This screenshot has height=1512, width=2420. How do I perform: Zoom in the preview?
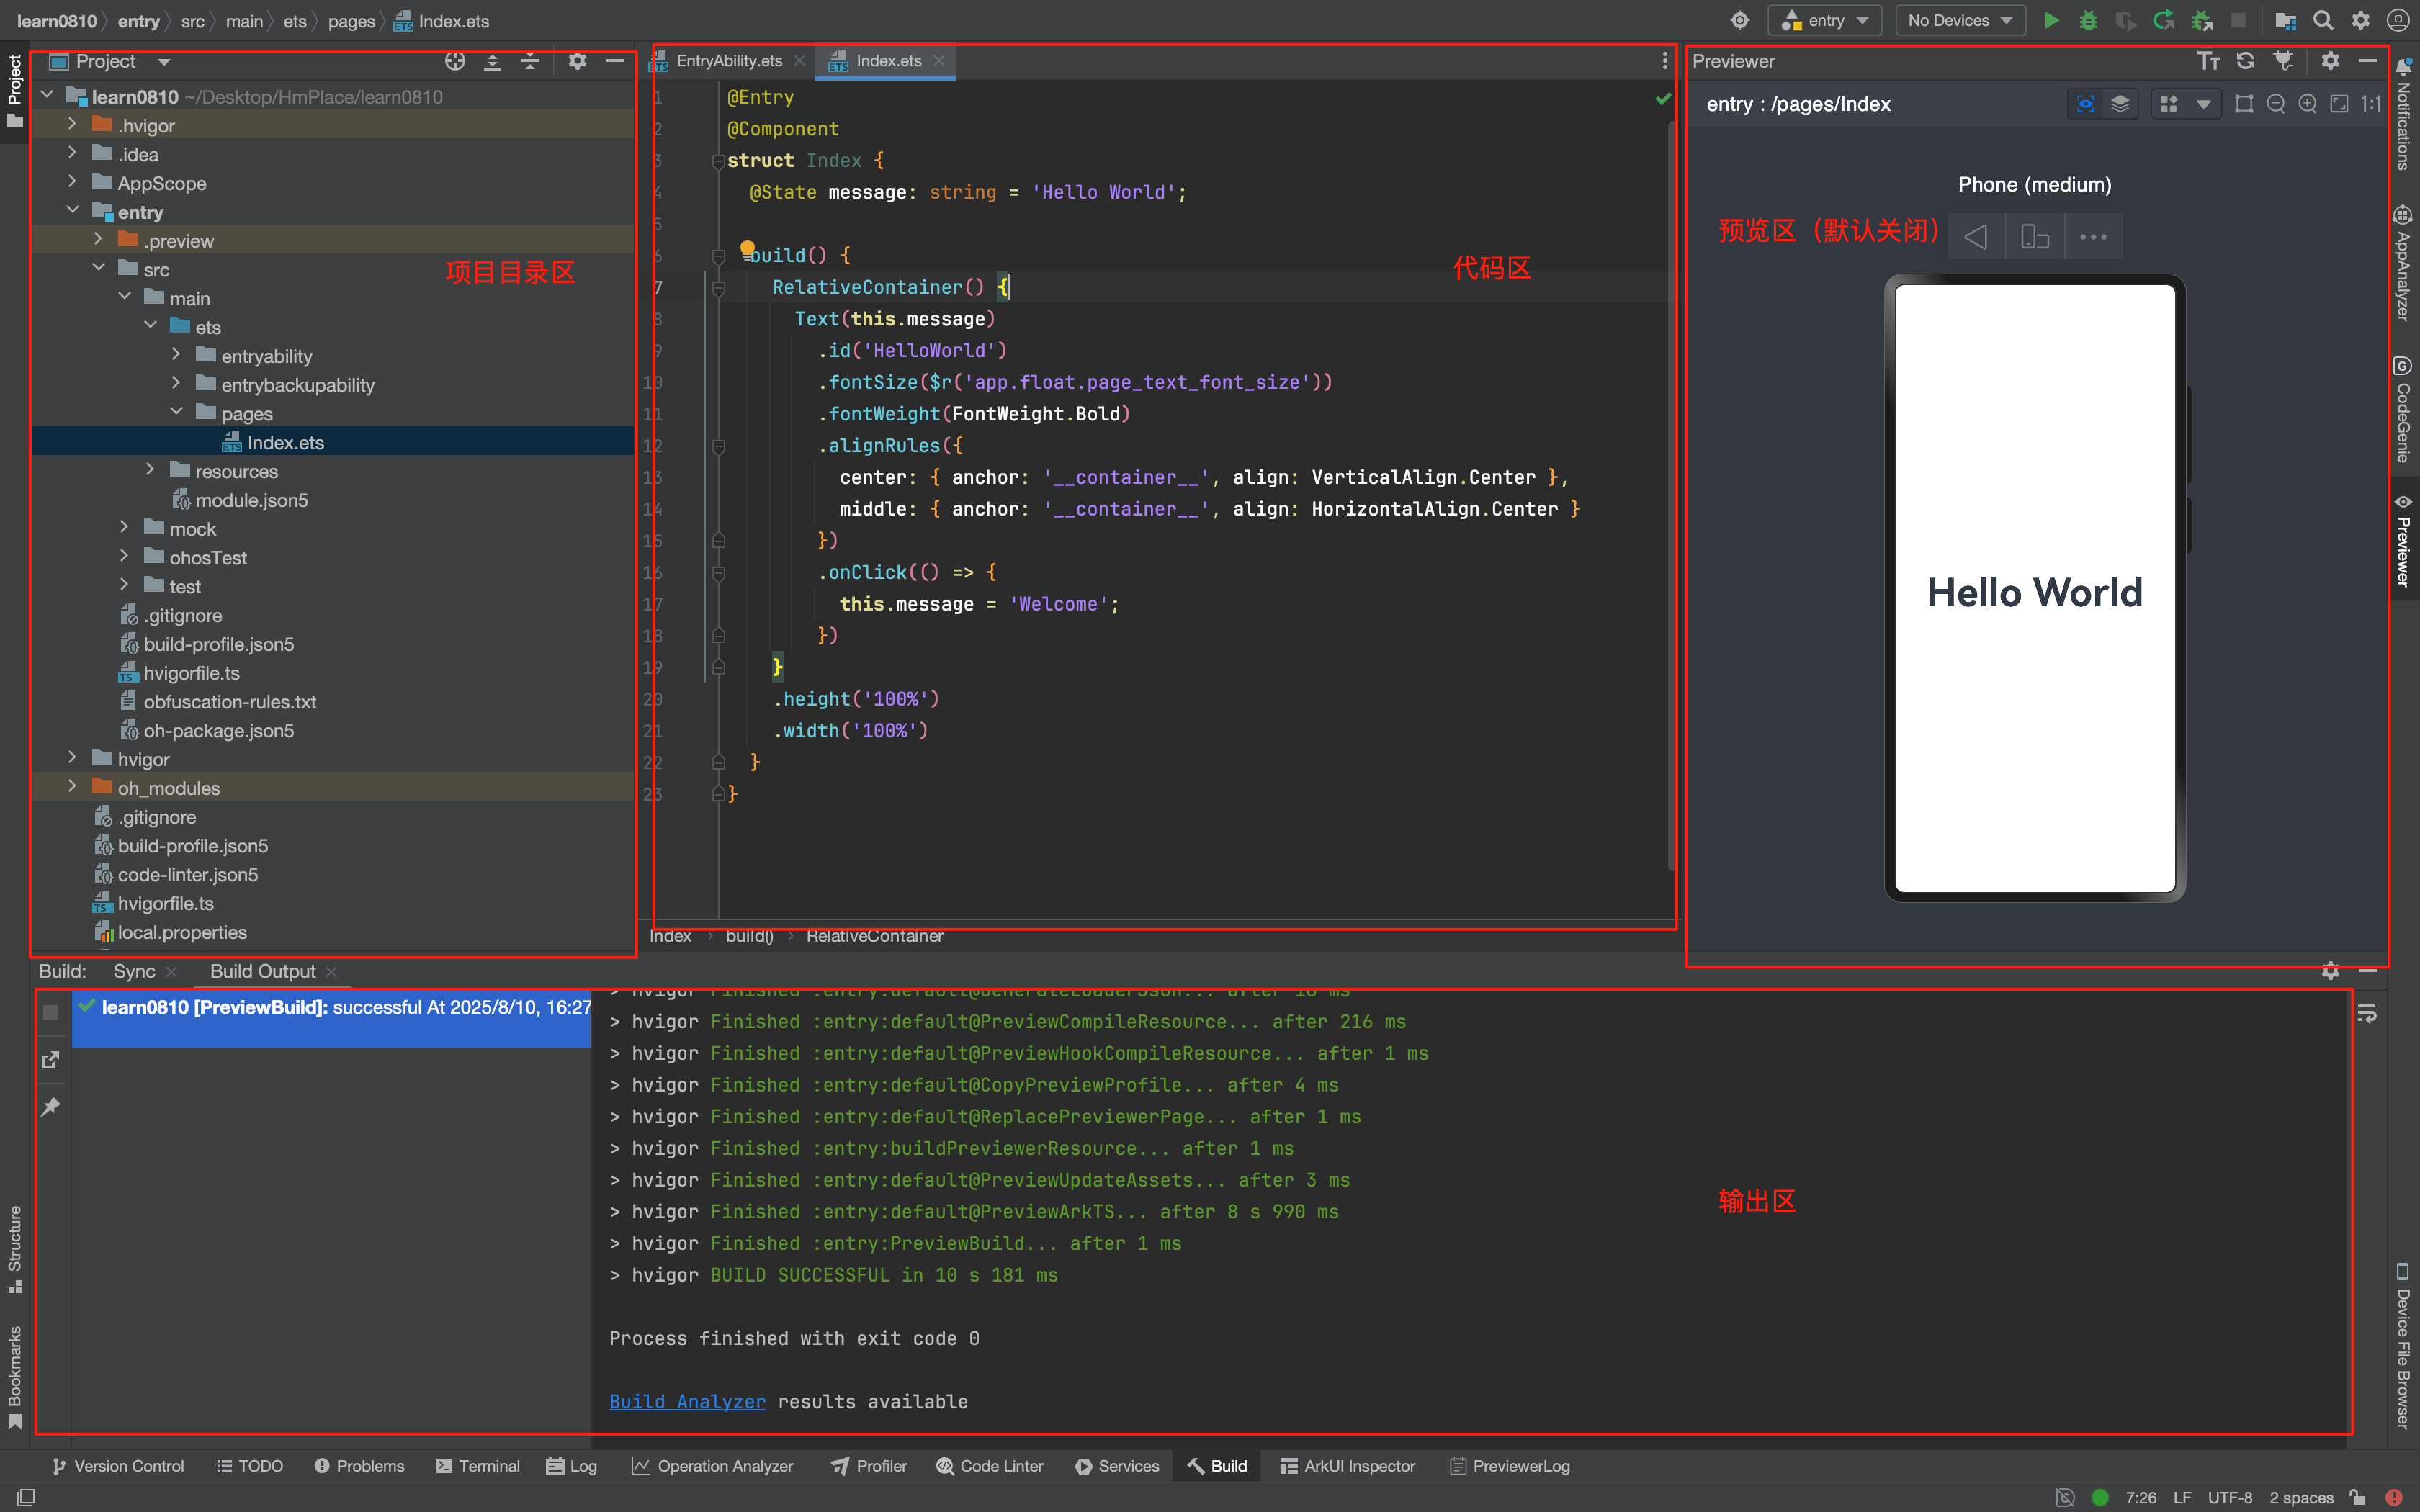(x=2308, y=104)
